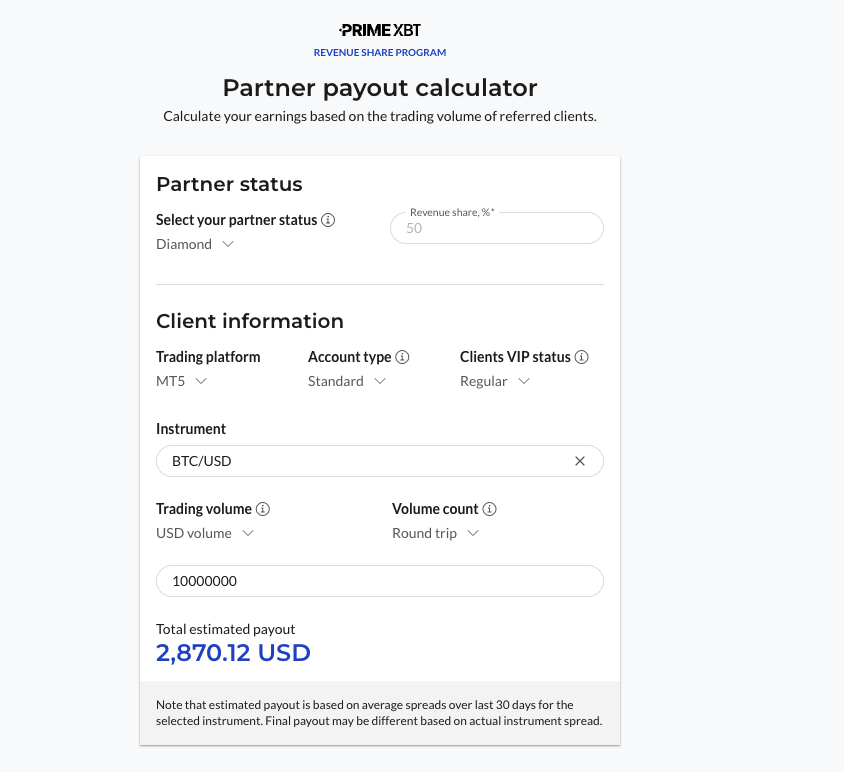Click the 'Calculate your earnings' subtitle text

[380, 116]
